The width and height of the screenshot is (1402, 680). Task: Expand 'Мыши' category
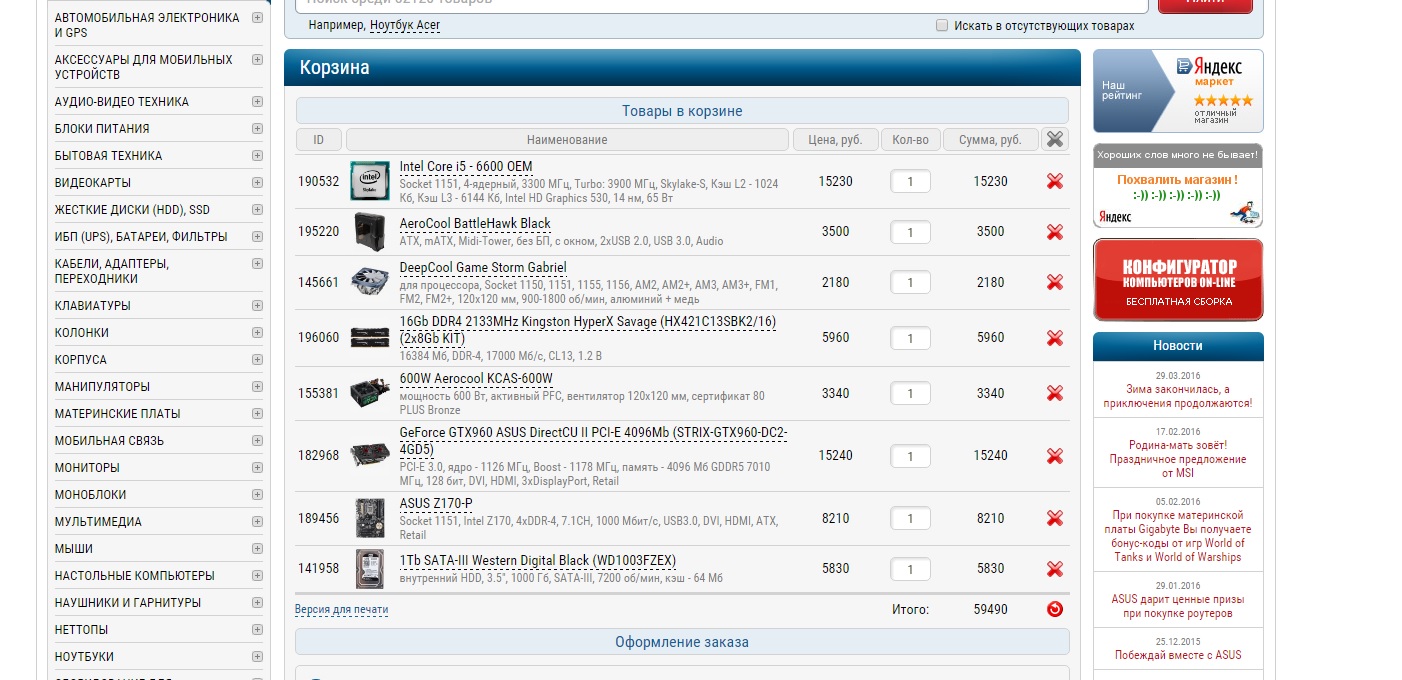coord(257,548)
